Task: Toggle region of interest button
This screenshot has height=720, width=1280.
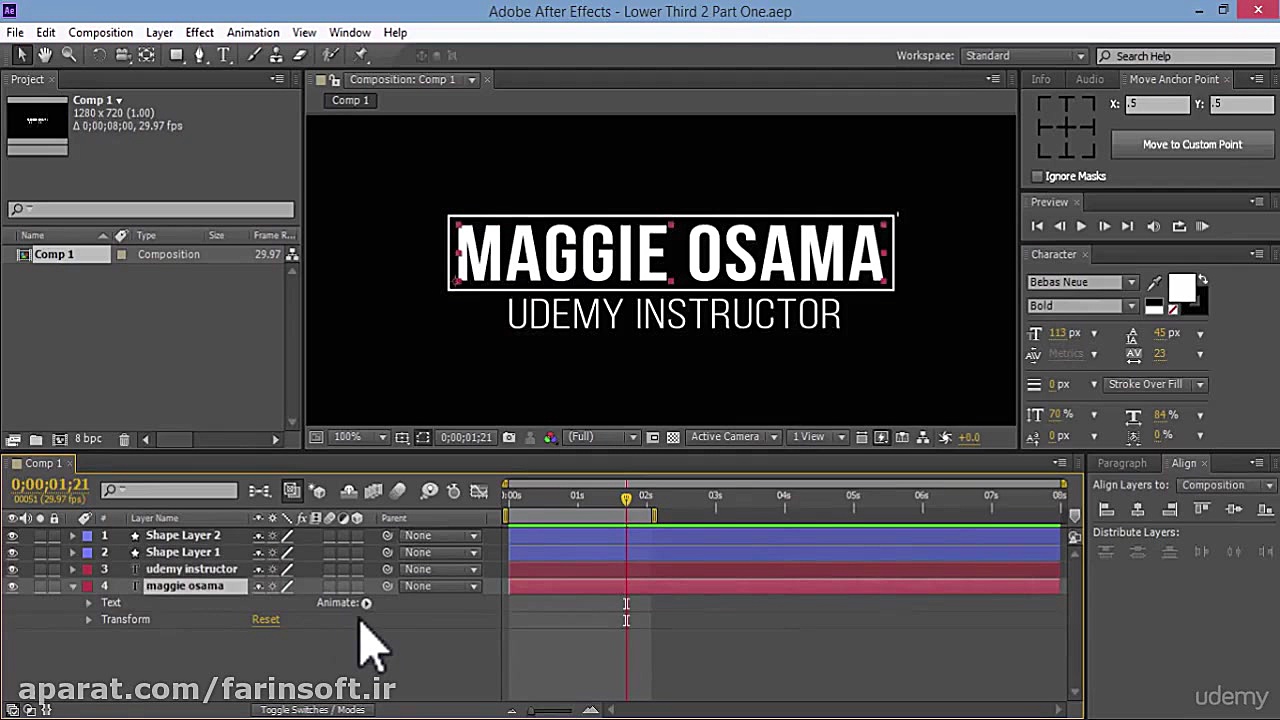Action: click(653, 437)
